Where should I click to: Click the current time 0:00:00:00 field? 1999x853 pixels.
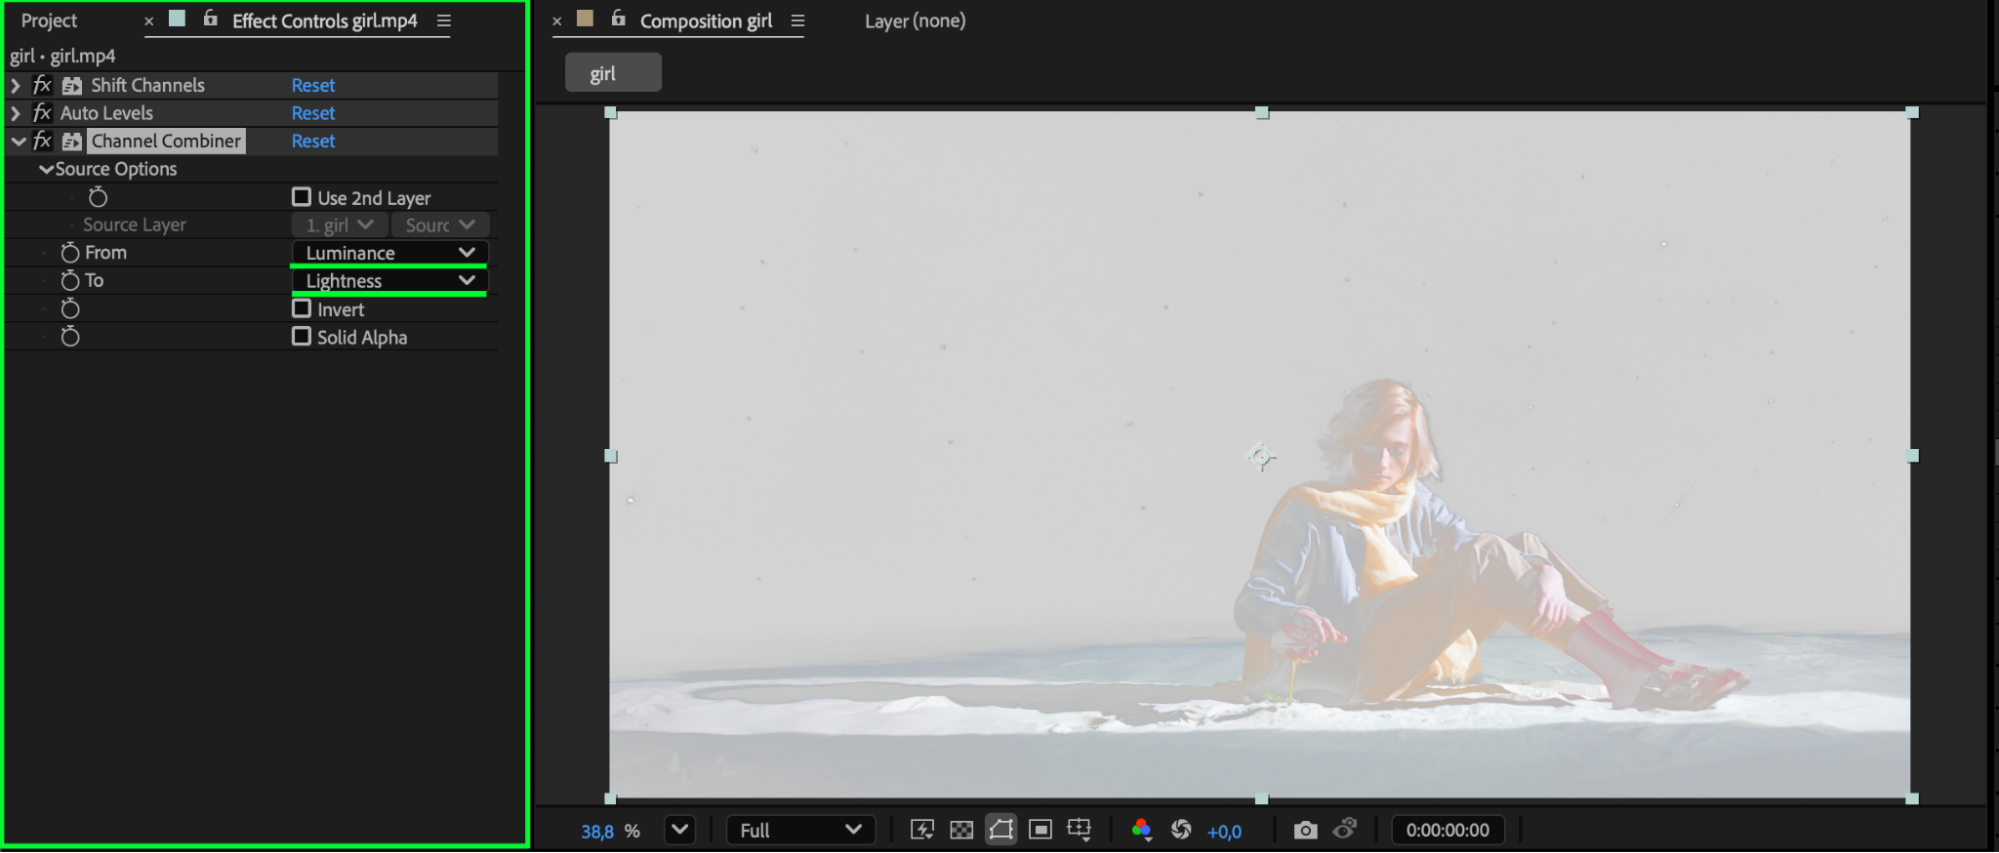[x=1447, y=830]
